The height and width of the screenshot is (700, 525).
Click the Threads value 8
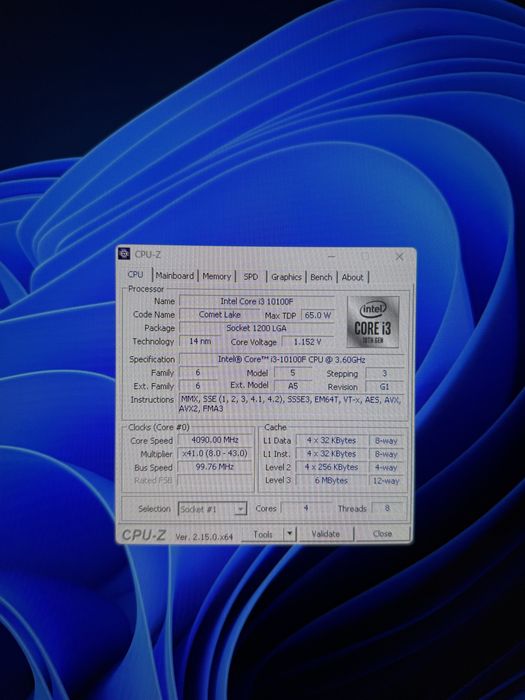(387, 508)
